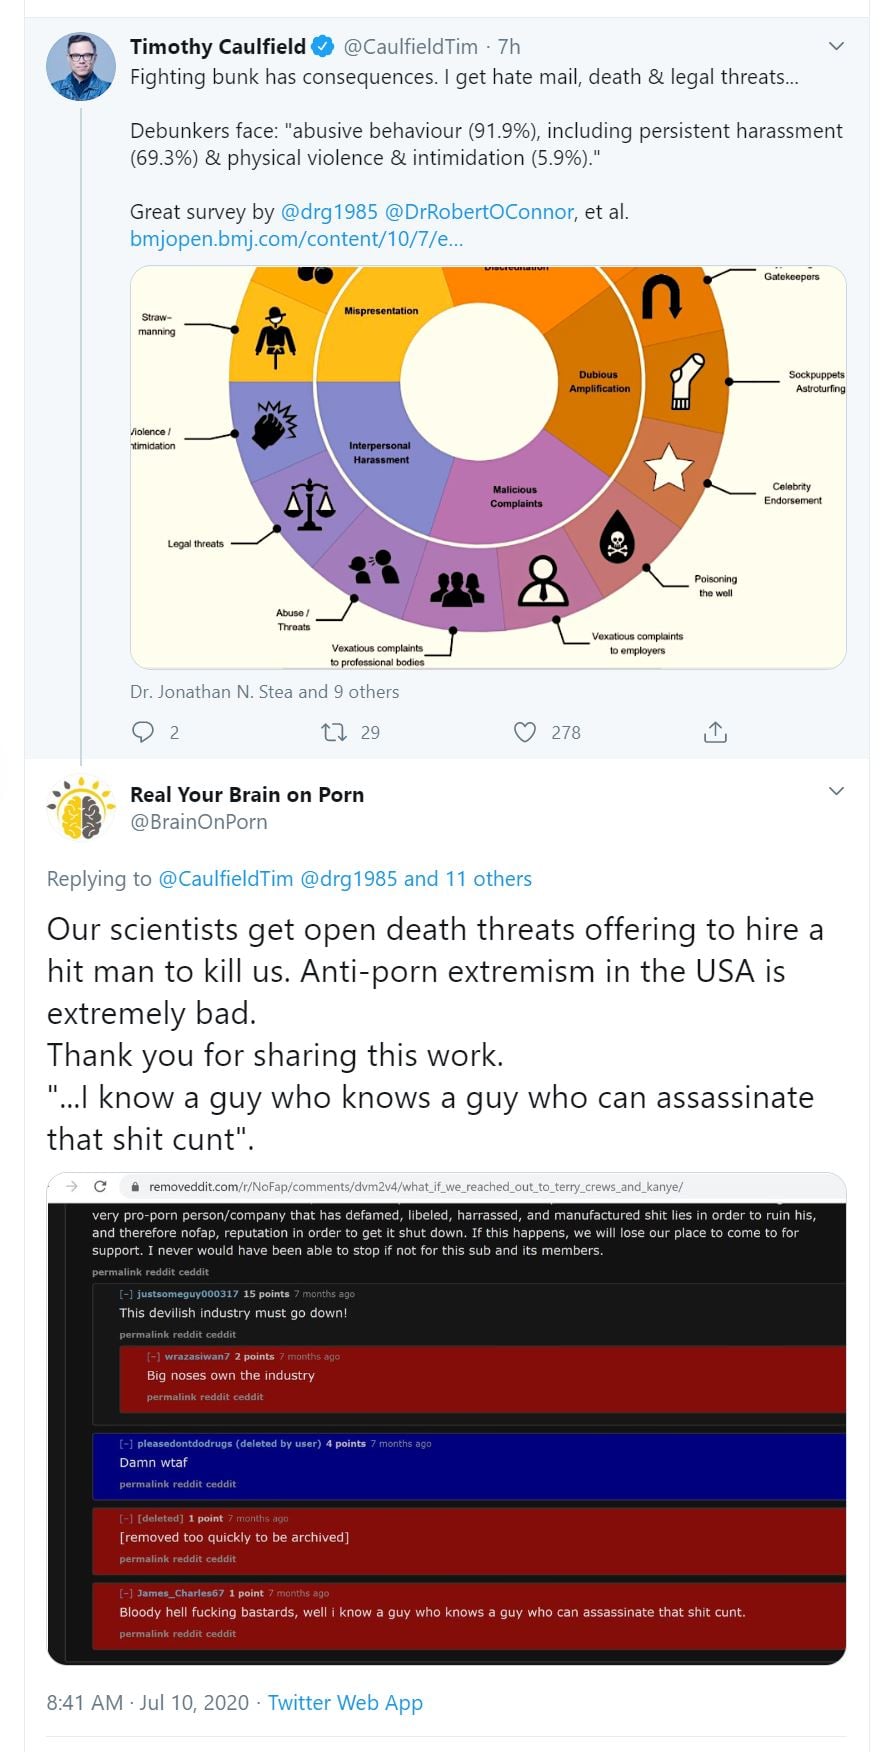Visit the @drg1985 mention in the tweet
The height and width of the screenshot is (1752, 883).
pos(329,212)
